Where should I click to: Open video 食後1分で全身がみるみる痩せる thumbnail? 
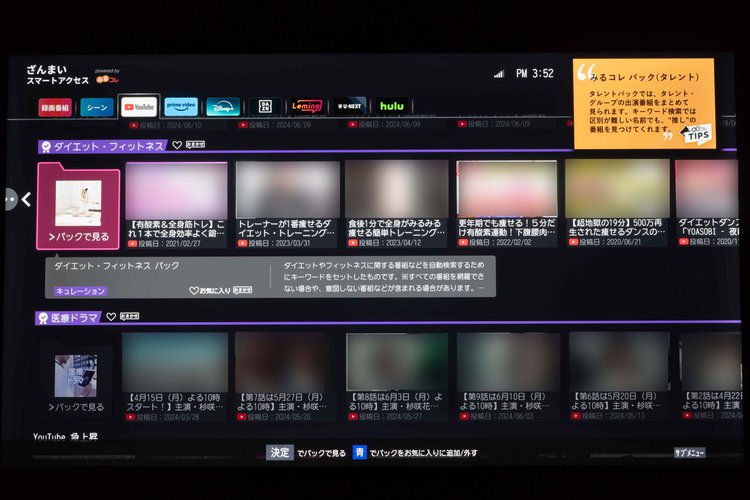click(x=397, y=189)
